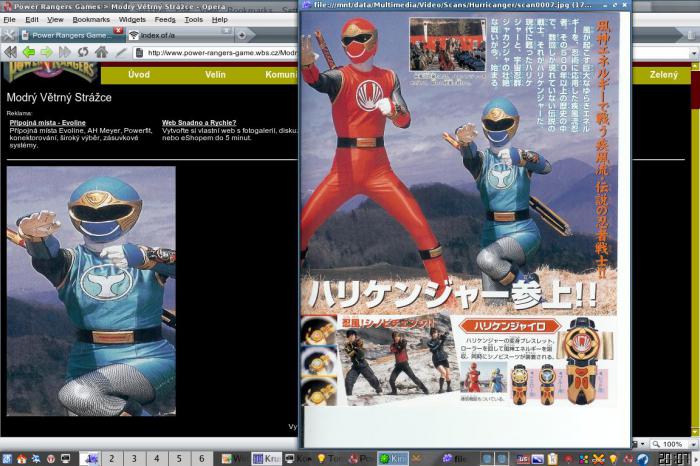
Task: Expand the zoom level dropdown arrow
Action: pos(694,445)
